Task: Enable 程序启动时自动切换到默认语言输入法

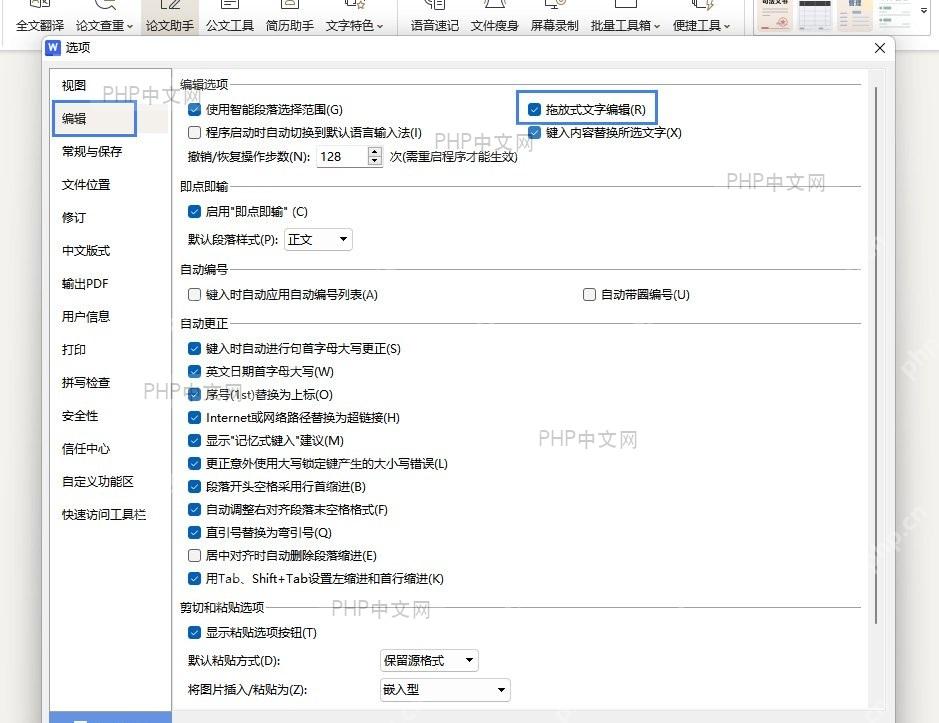Action: 194,132
